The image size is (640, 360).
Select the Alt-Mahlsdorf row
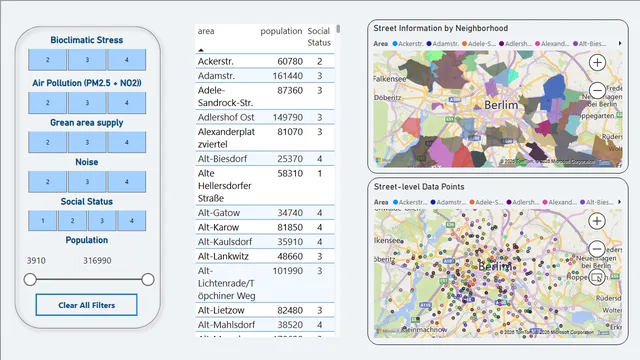tap(265, 324)
